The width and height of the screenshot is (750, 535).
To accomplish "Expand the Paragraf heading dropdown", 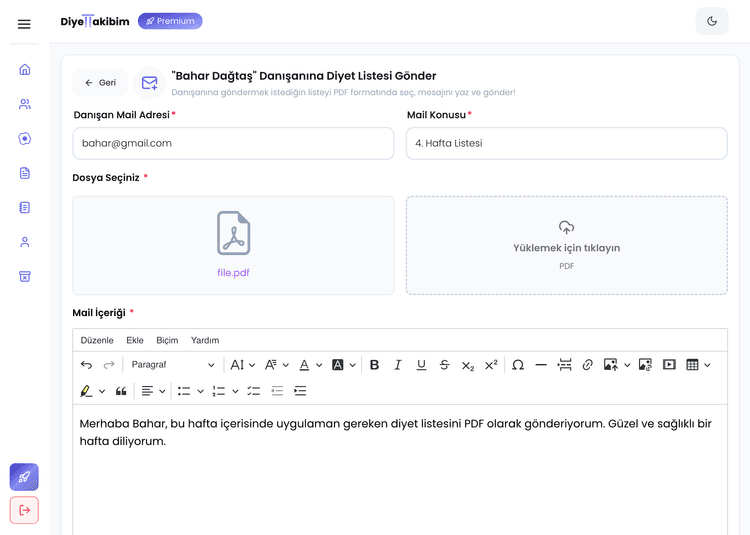I will coord(172,365).
